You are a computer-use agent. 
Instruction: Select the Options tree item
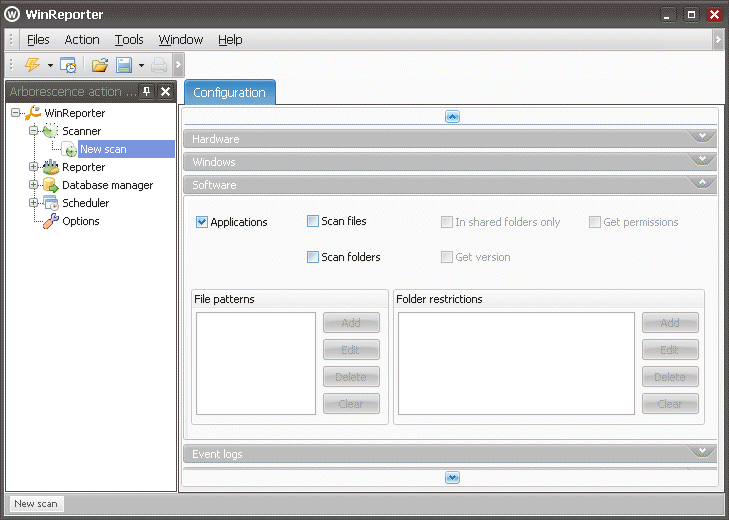point(81,221)
